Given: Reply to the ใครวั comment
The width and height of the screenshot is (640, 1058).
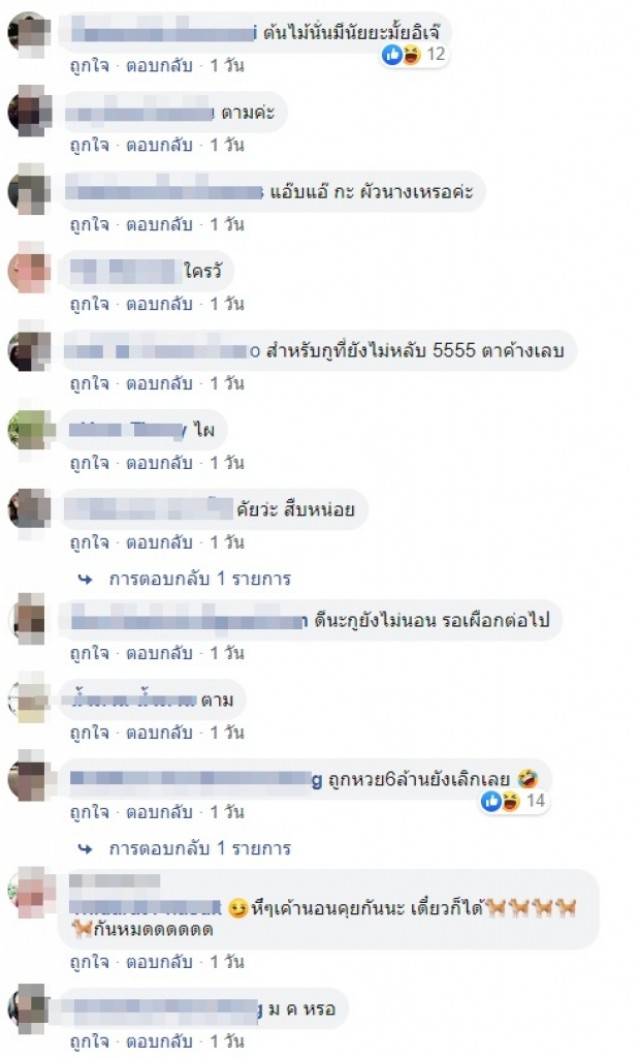Looking at the screenshot, I should [x=159, y=304].
